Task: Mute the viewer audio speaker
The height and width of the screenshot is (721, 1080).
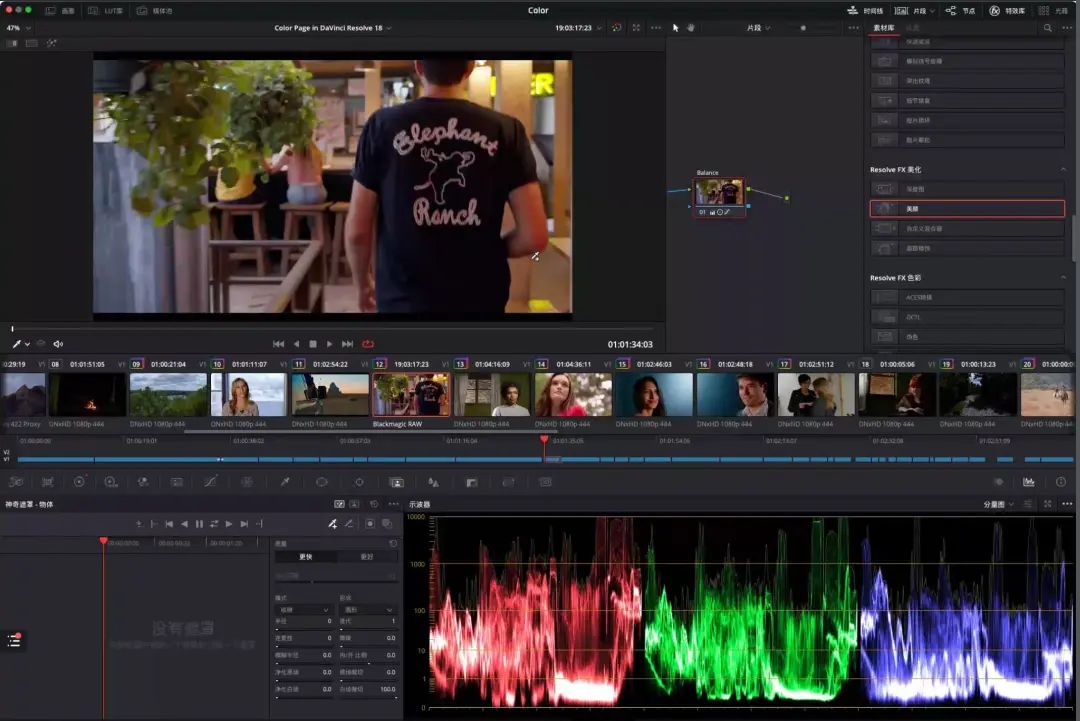Action: click(58, 344)
